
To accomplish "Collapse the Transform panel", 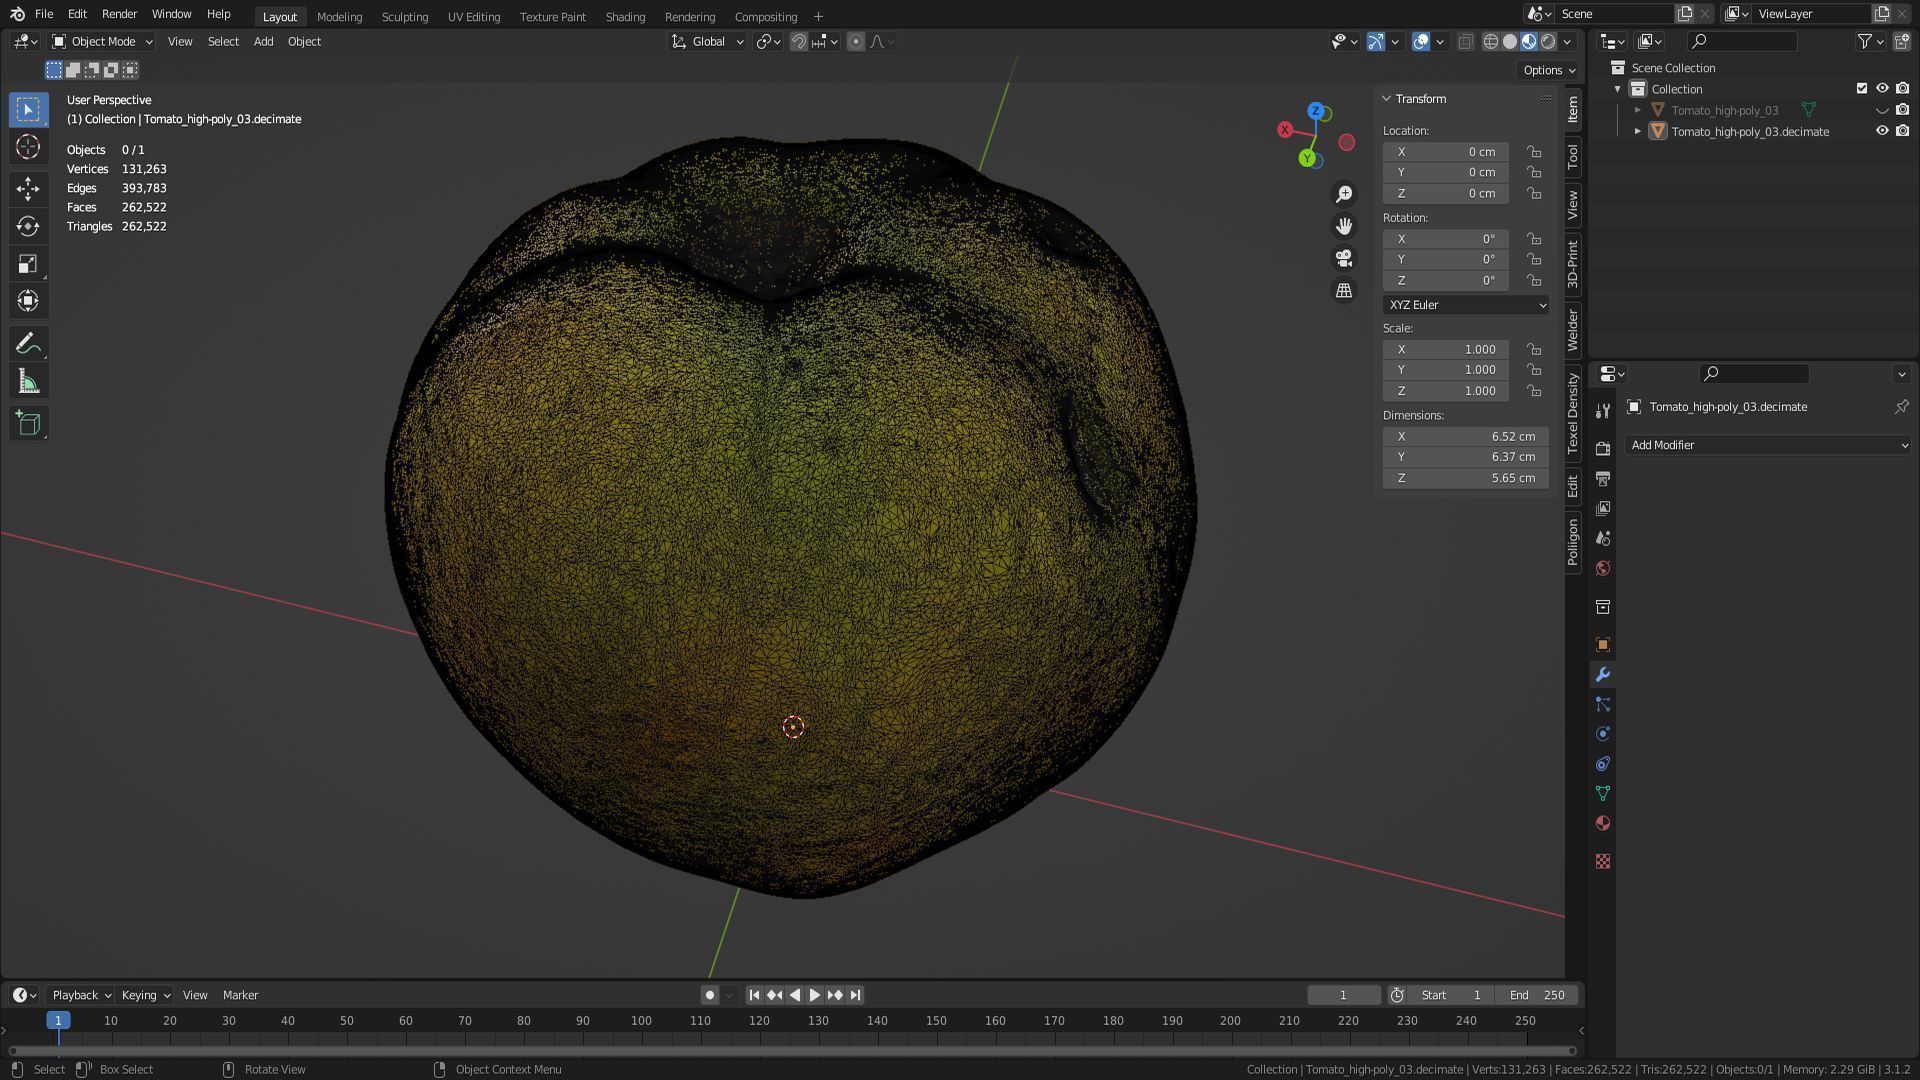I will (x=1387, y=99).
